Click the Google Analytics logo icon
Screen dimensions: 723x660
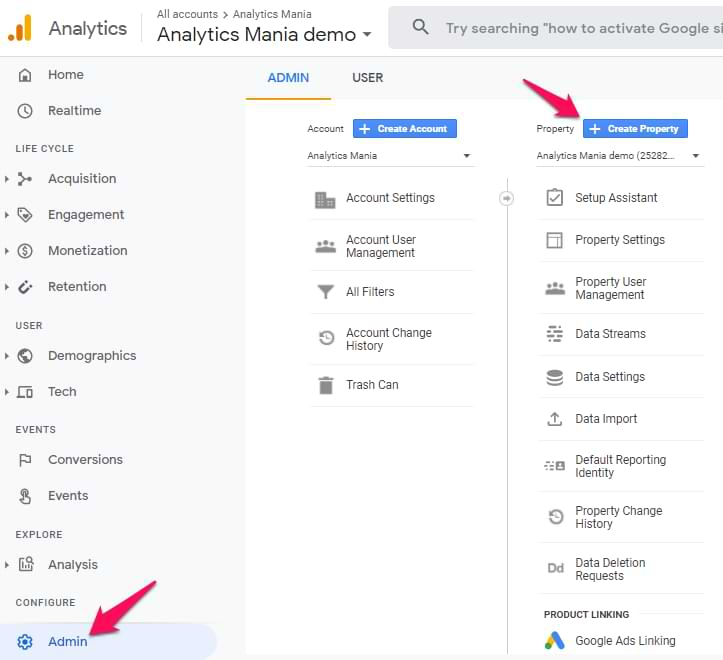pyautogui.click(x=20, y=28)
